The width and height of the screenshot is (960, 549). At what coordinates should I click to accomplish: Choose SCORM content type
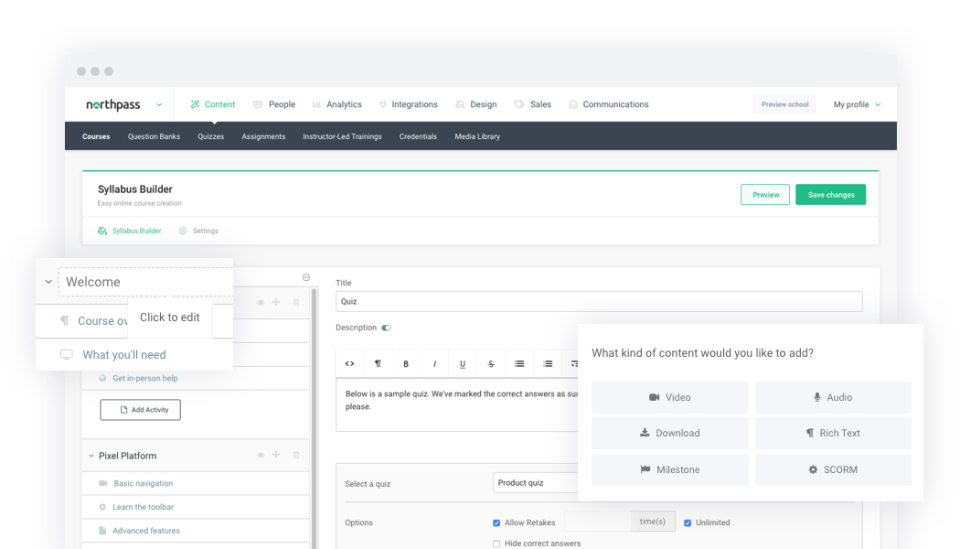833,469
